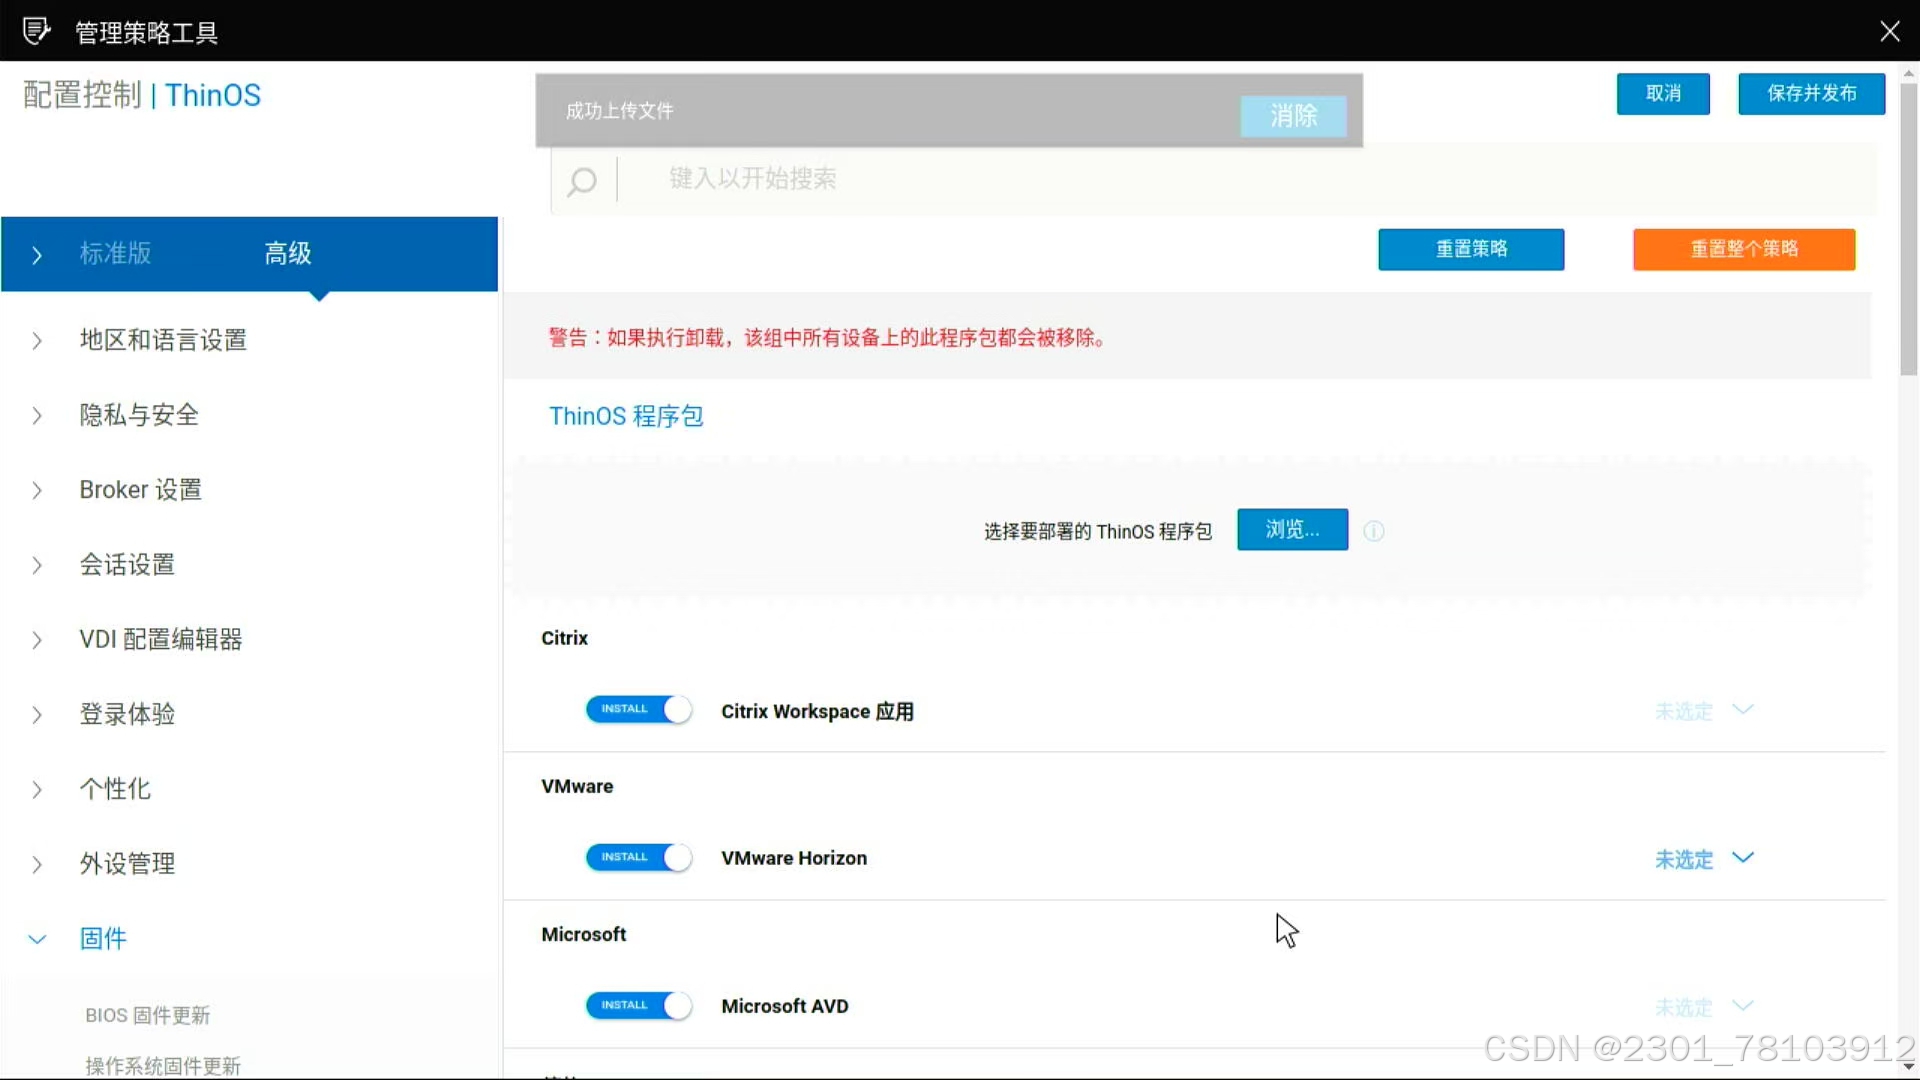Switch to the 标准版 tab
The width and height of the screenshot is (1920, 1080).
pyautogui.click(x=115, y=253)
